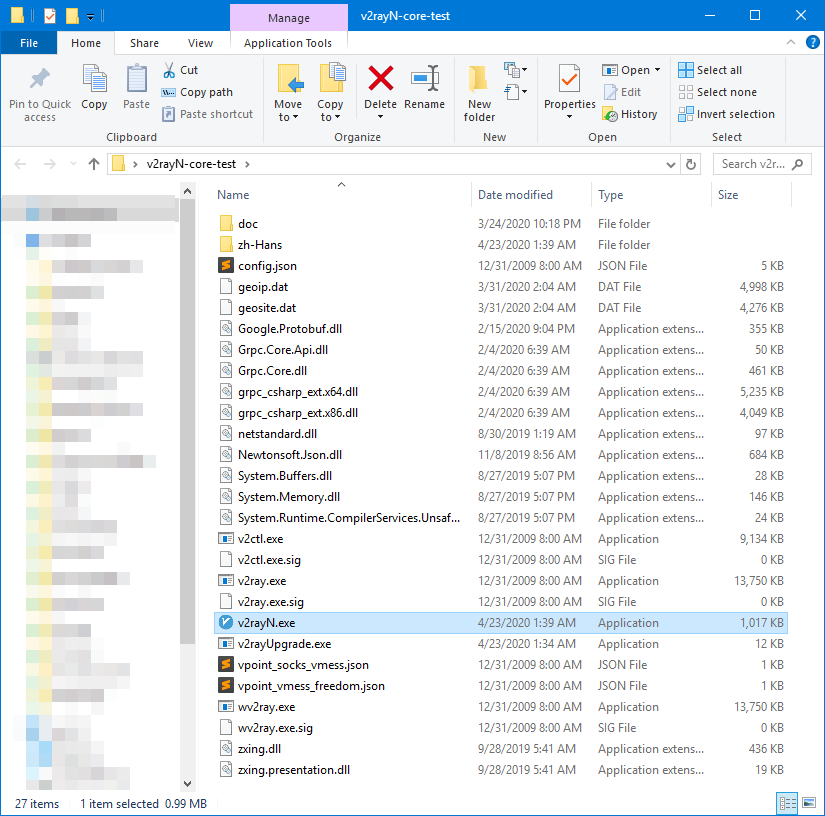Click Select none in ribbon
Image resolution: width=825 pixels, height=816 pixels.
(717, 92)
